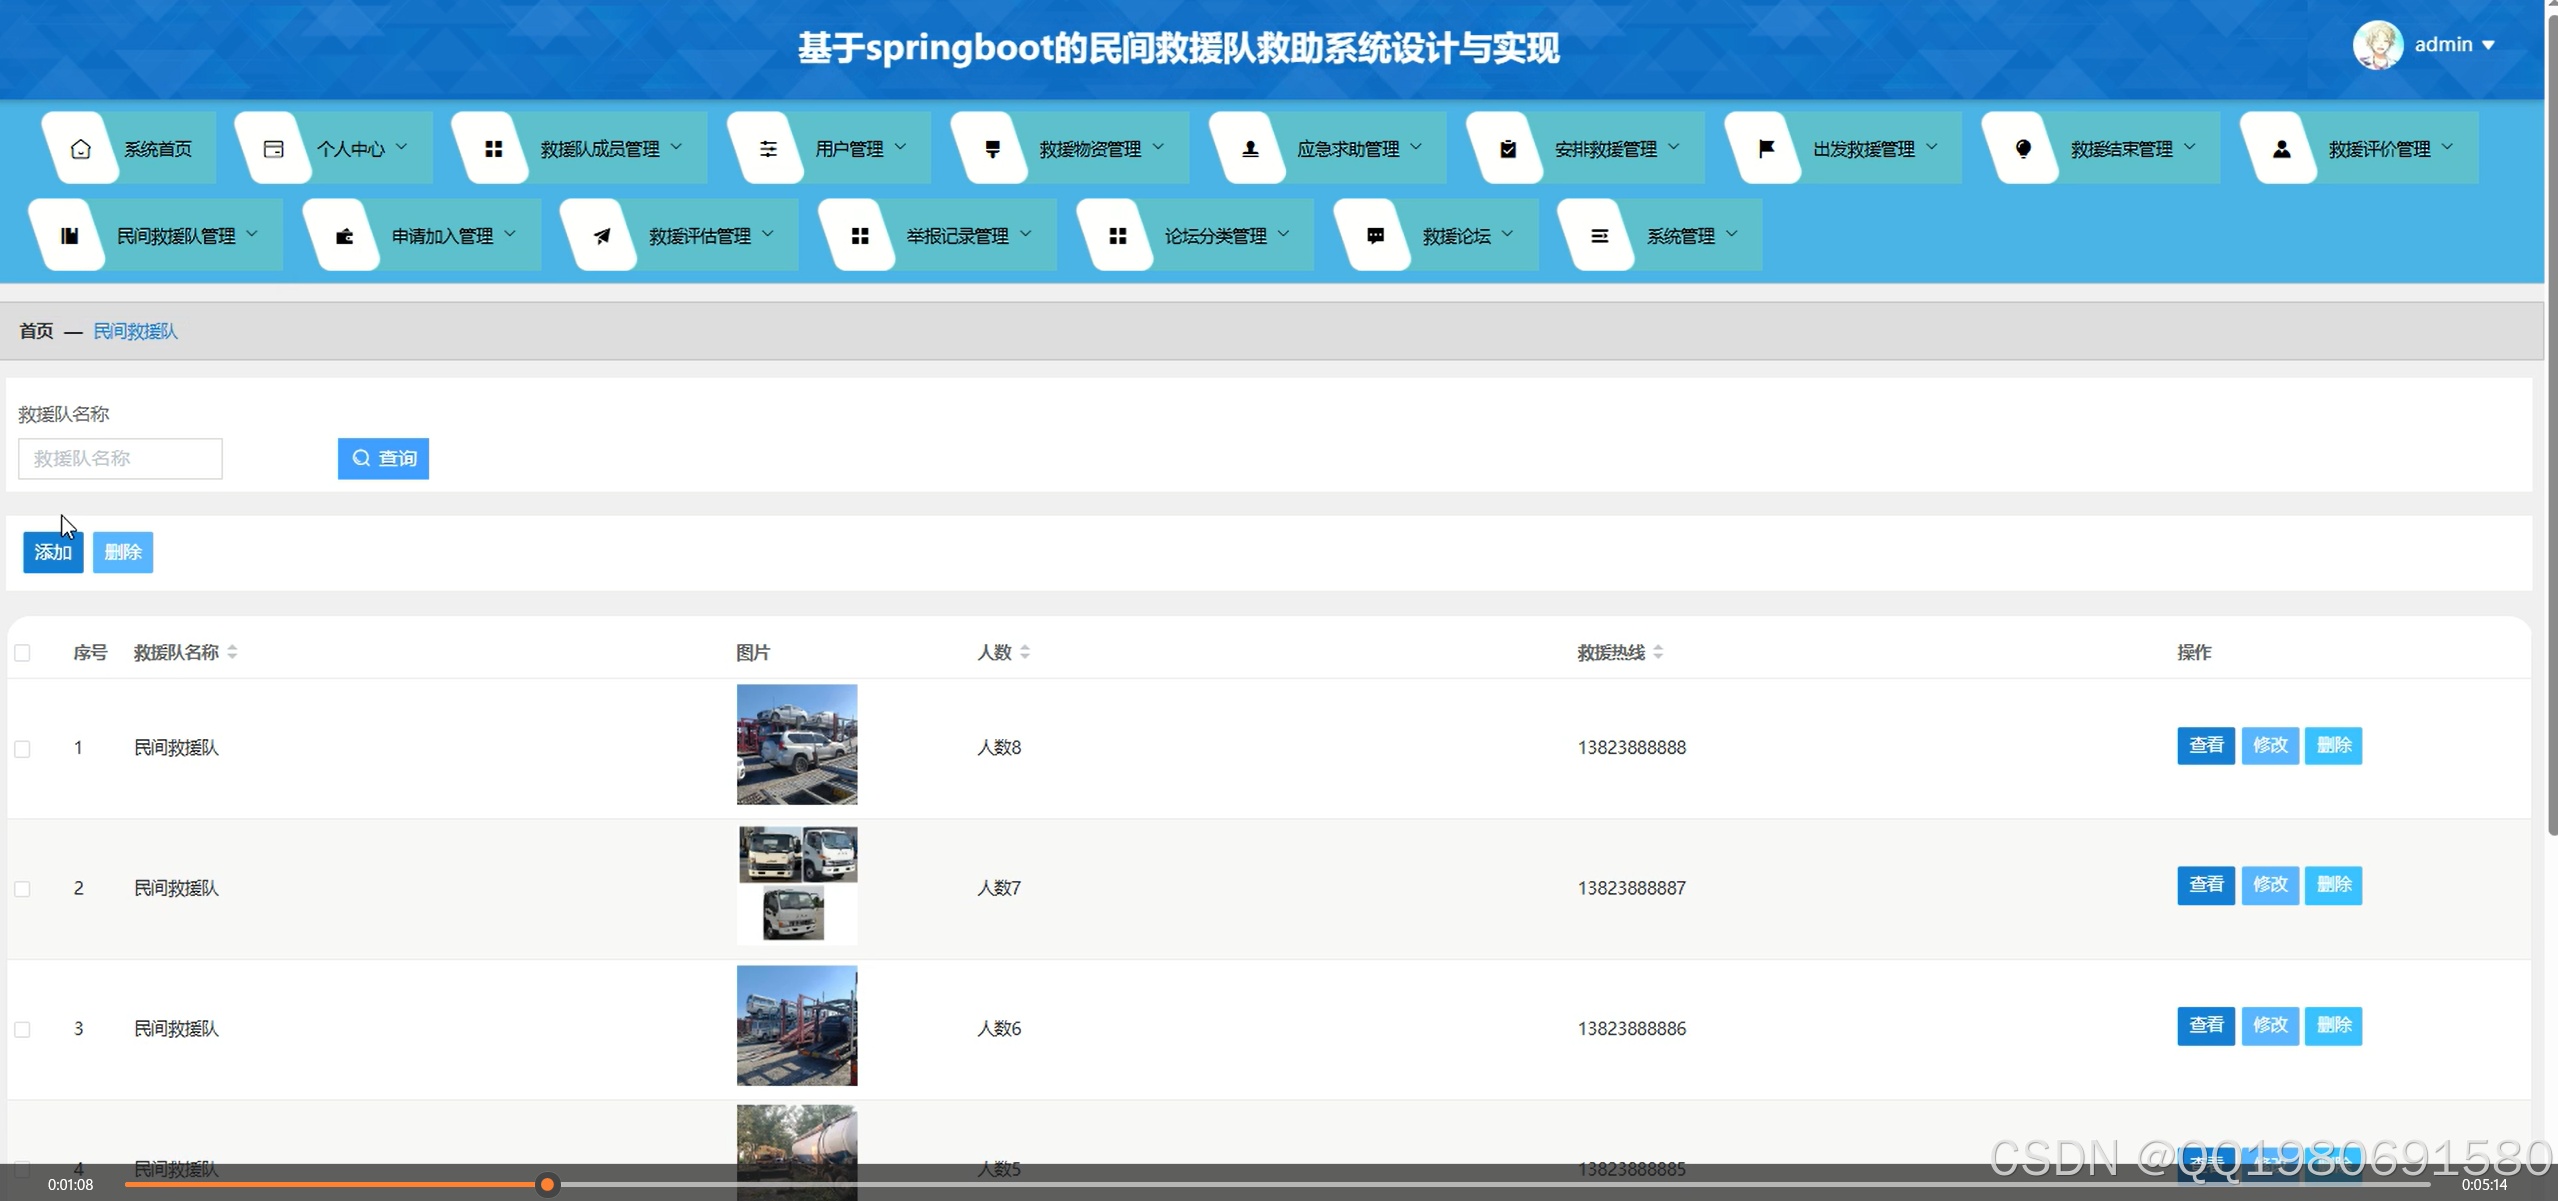The image size is (2558, 1201).
Task: Open the 举报记录管理 menu
Action: [957, 236]
